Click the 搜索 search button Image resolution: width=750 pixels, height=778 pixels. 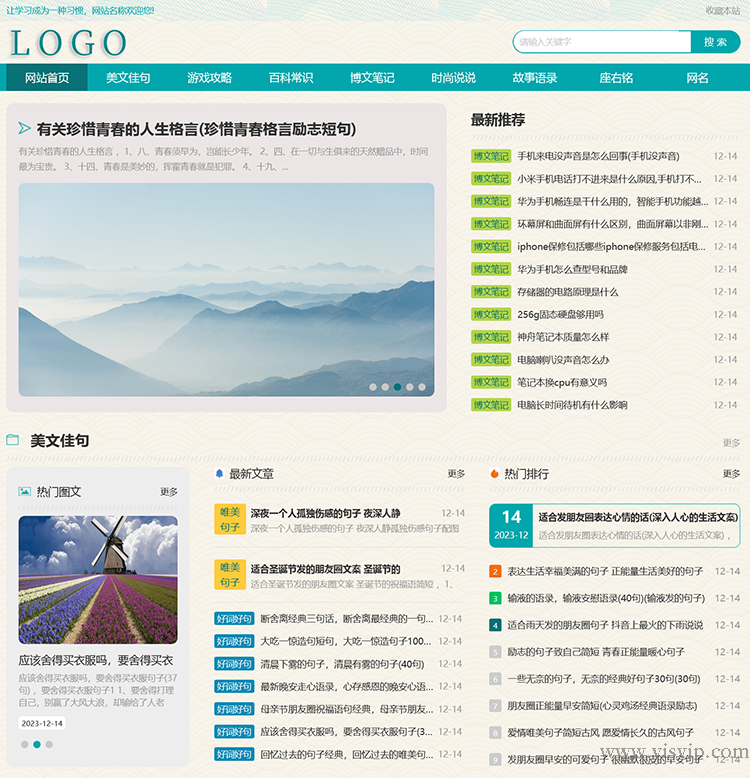point(715,42)
